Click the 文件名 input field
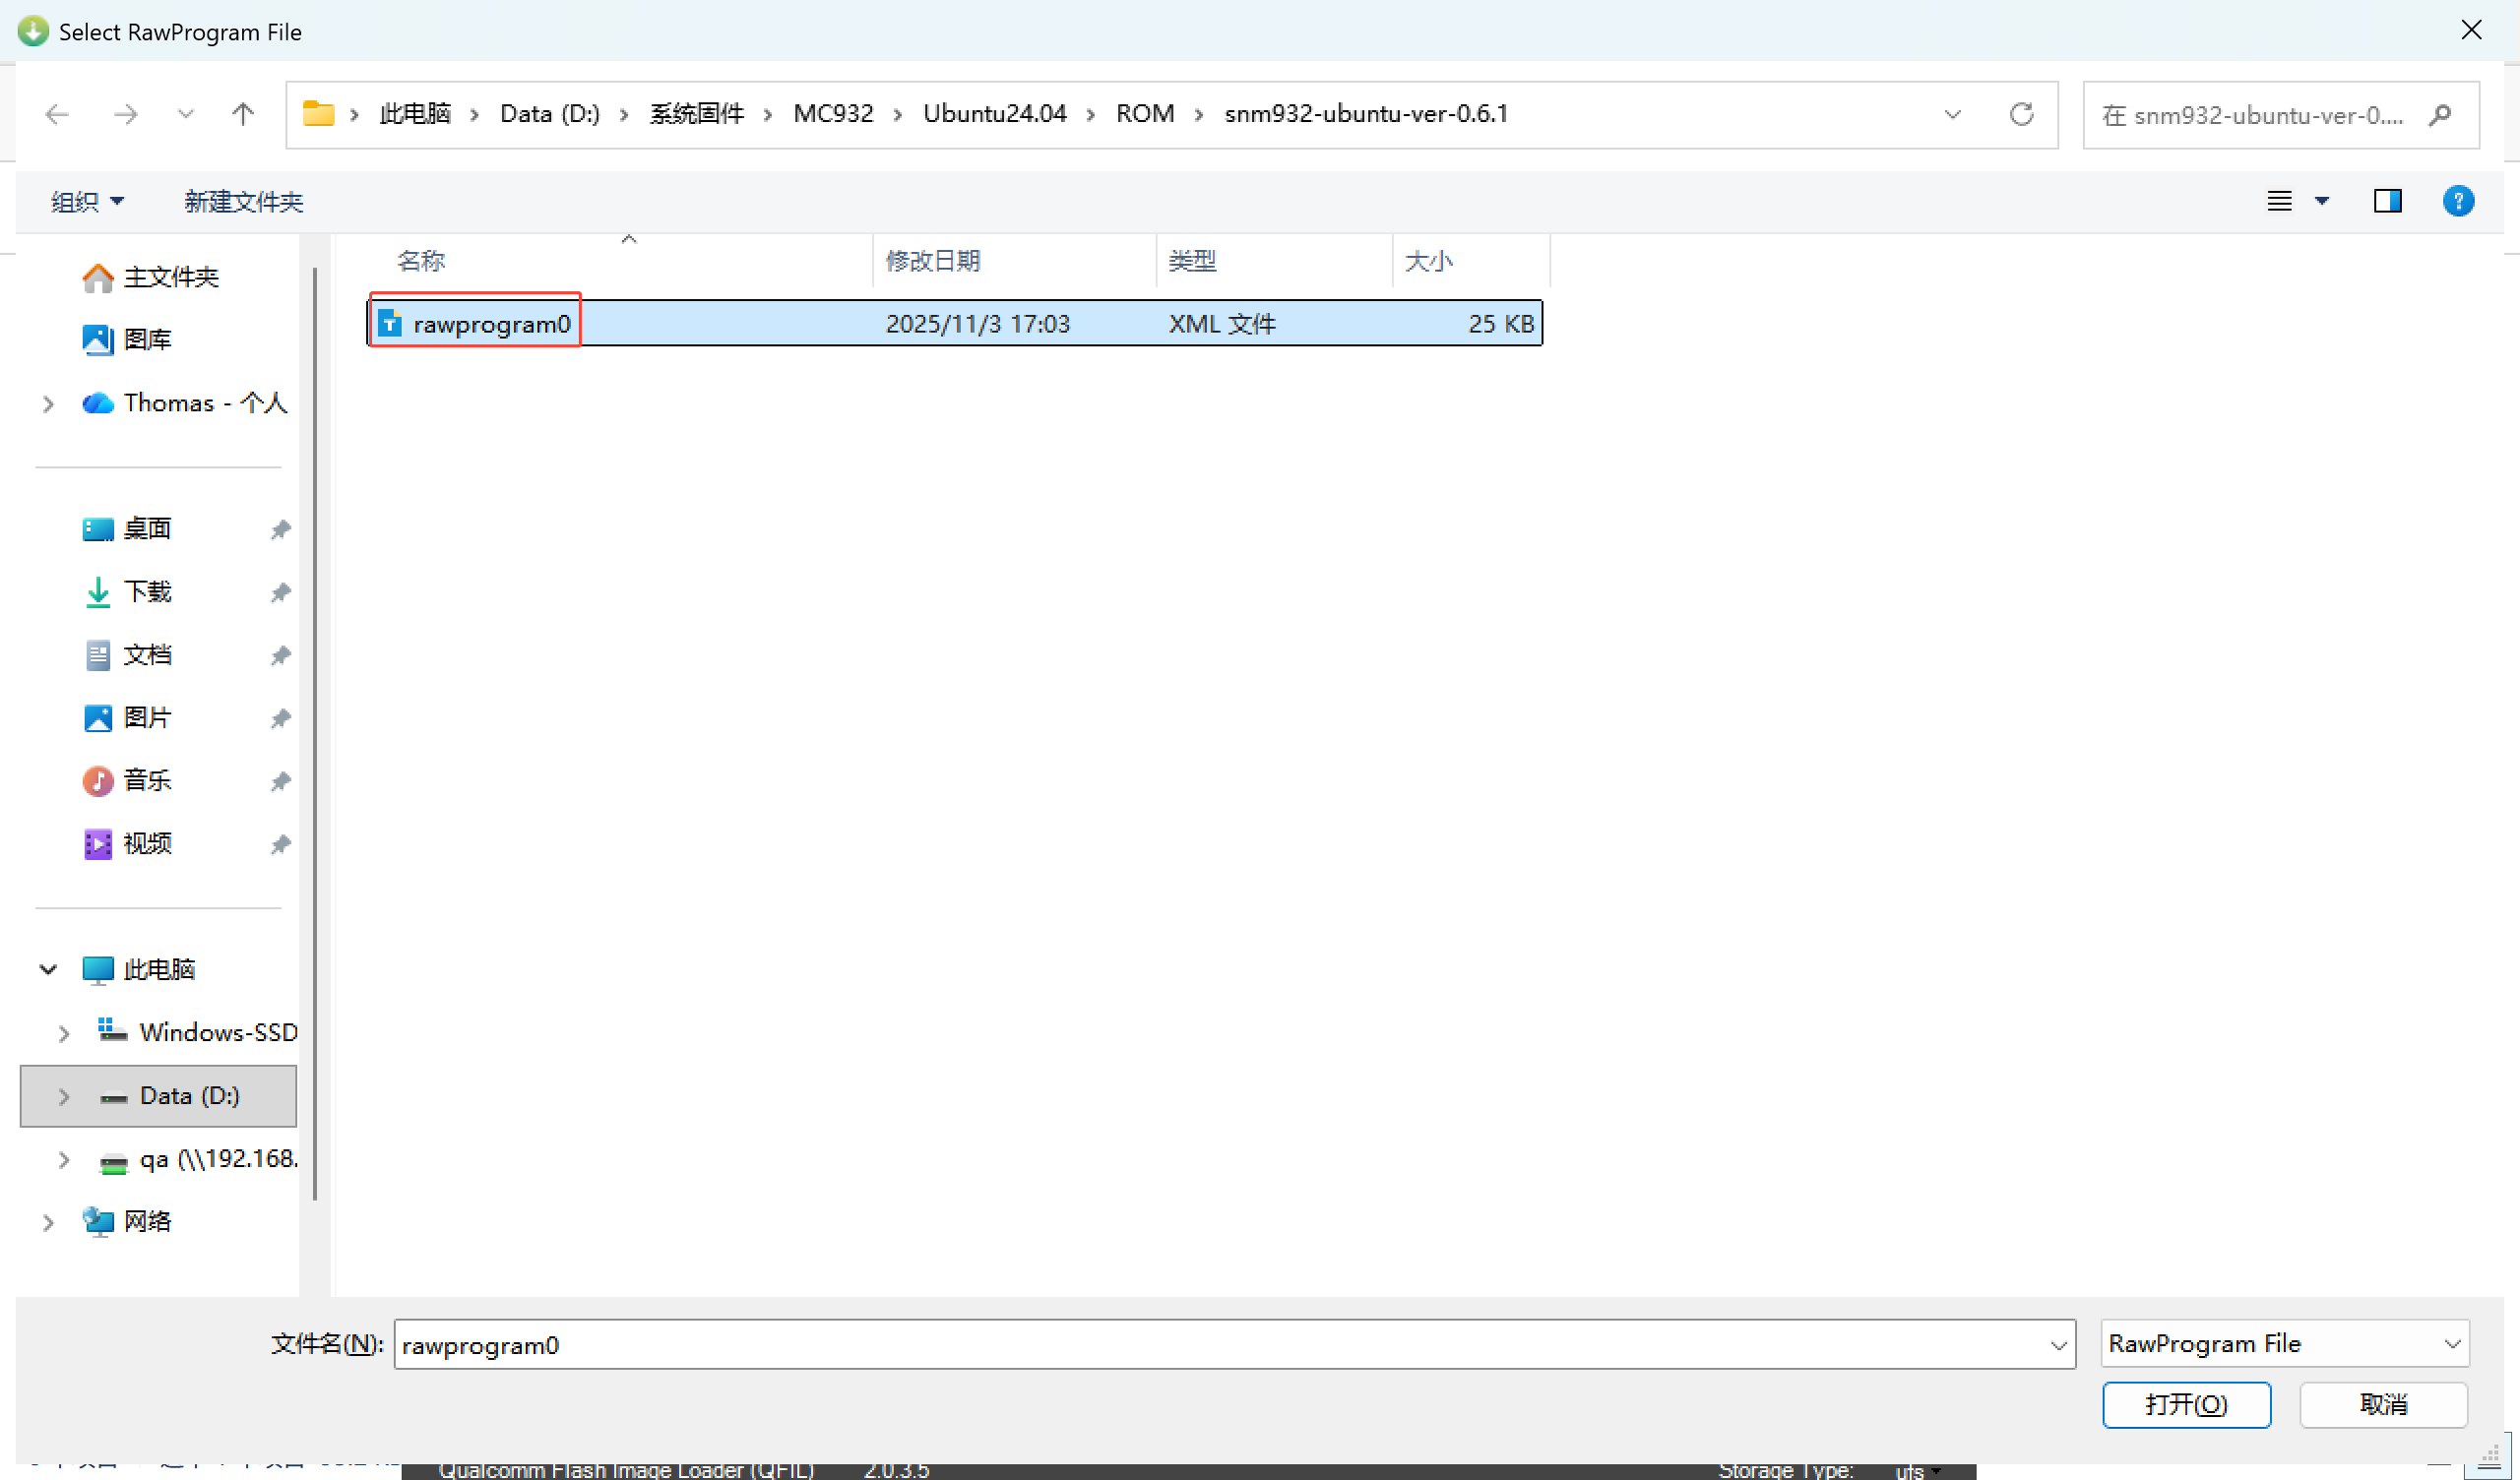 click(x=1200, y=1344)
